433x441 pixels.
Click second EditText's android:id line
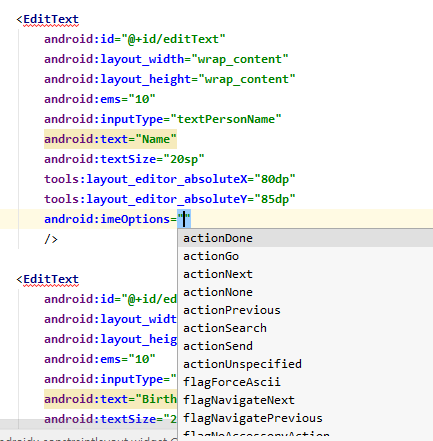click(110, 299)
